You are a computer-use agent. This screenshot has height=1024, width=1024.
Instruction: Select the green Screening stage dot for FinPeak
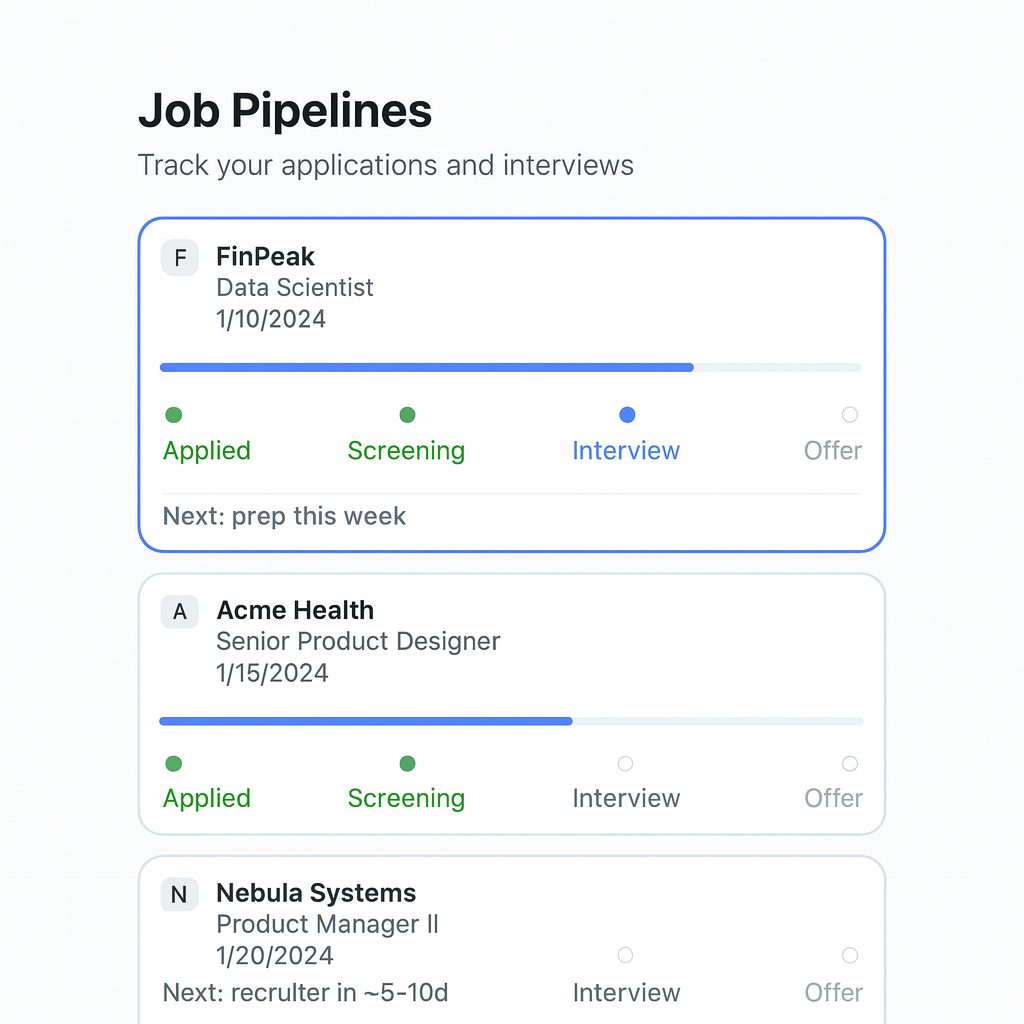407,414
